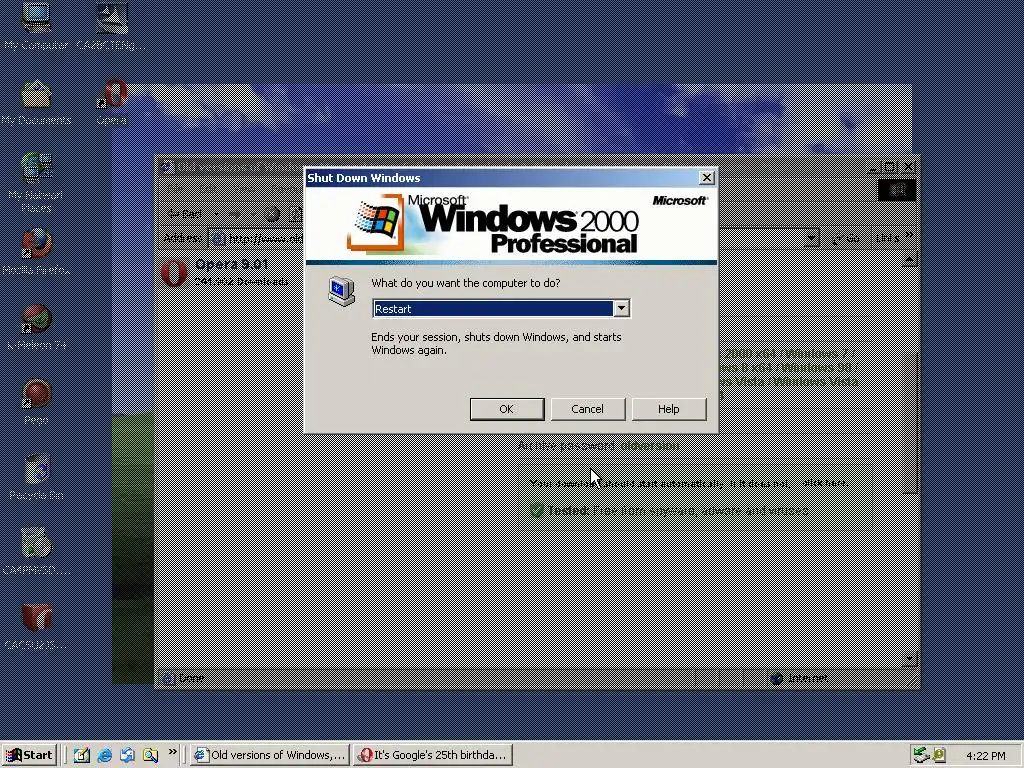Switch to Old versions of Windows taskbar button
The image size is (1024, 768).
pyautogui.click(x=270, y=755)
